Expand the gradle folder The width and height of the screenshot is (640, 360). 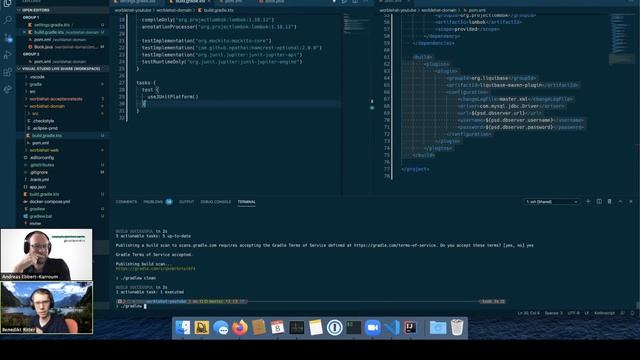(36, 84)
